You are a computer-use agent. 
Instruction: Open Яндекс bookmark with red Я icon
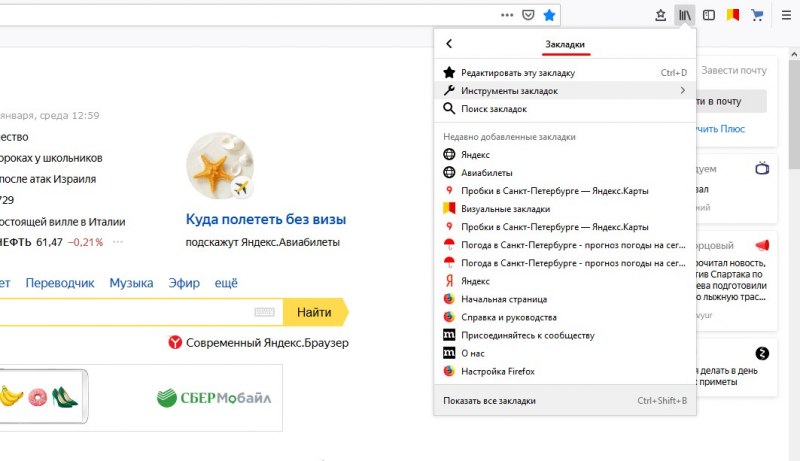(x=565, y=281)
